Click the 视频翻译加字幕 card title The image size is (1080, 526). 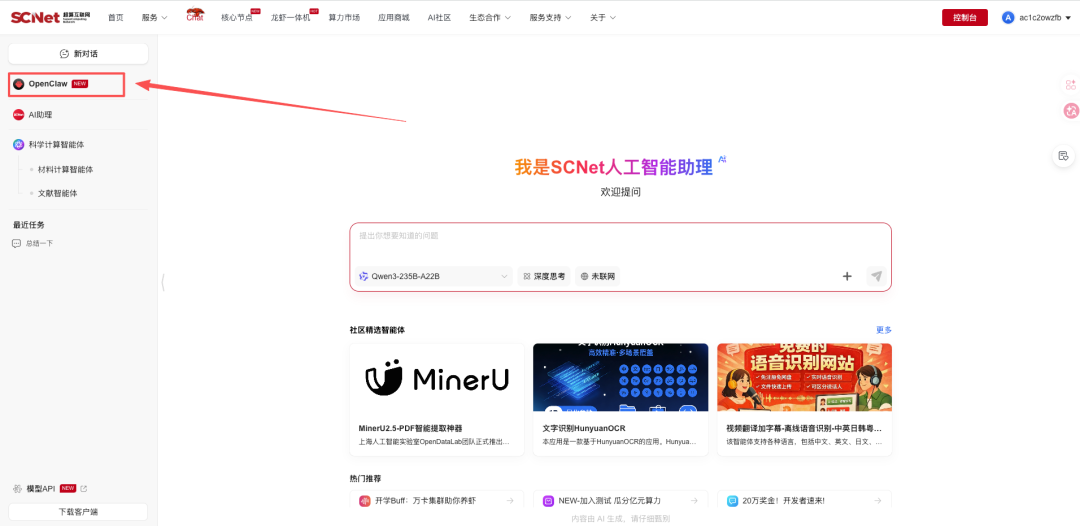804,428
